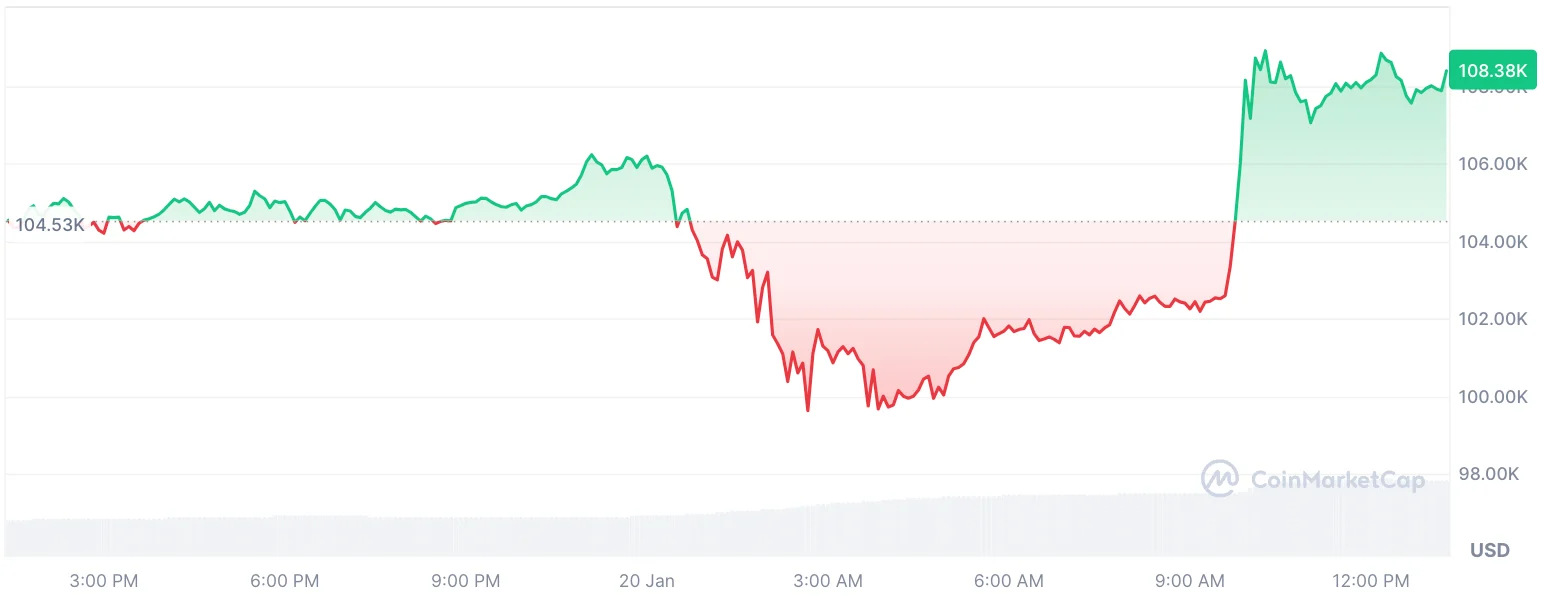This screenshot has width=1548, height=598.
Task: Click the 3:00 AM time axis label
Action: [828, 581]
